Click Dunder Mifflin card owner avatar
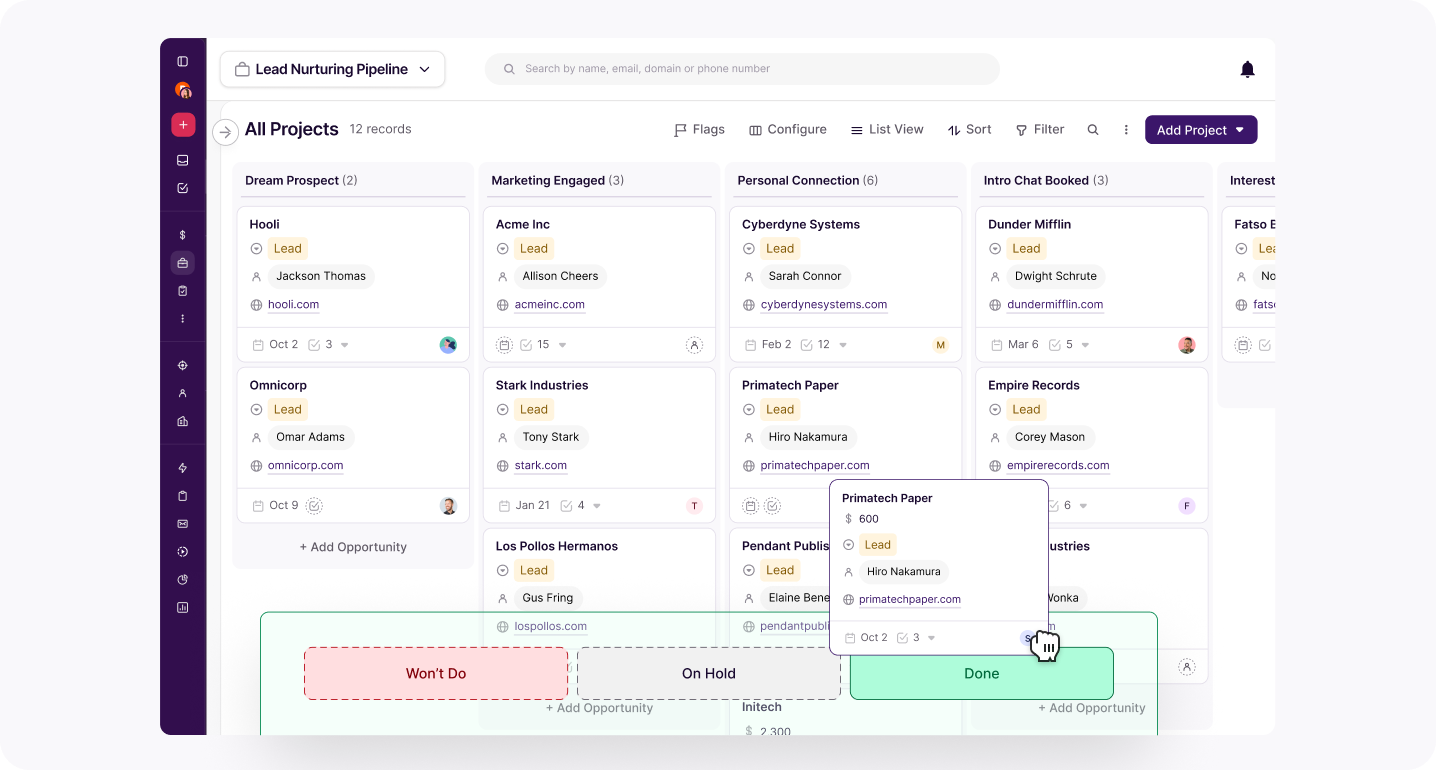 [1186, 345]
